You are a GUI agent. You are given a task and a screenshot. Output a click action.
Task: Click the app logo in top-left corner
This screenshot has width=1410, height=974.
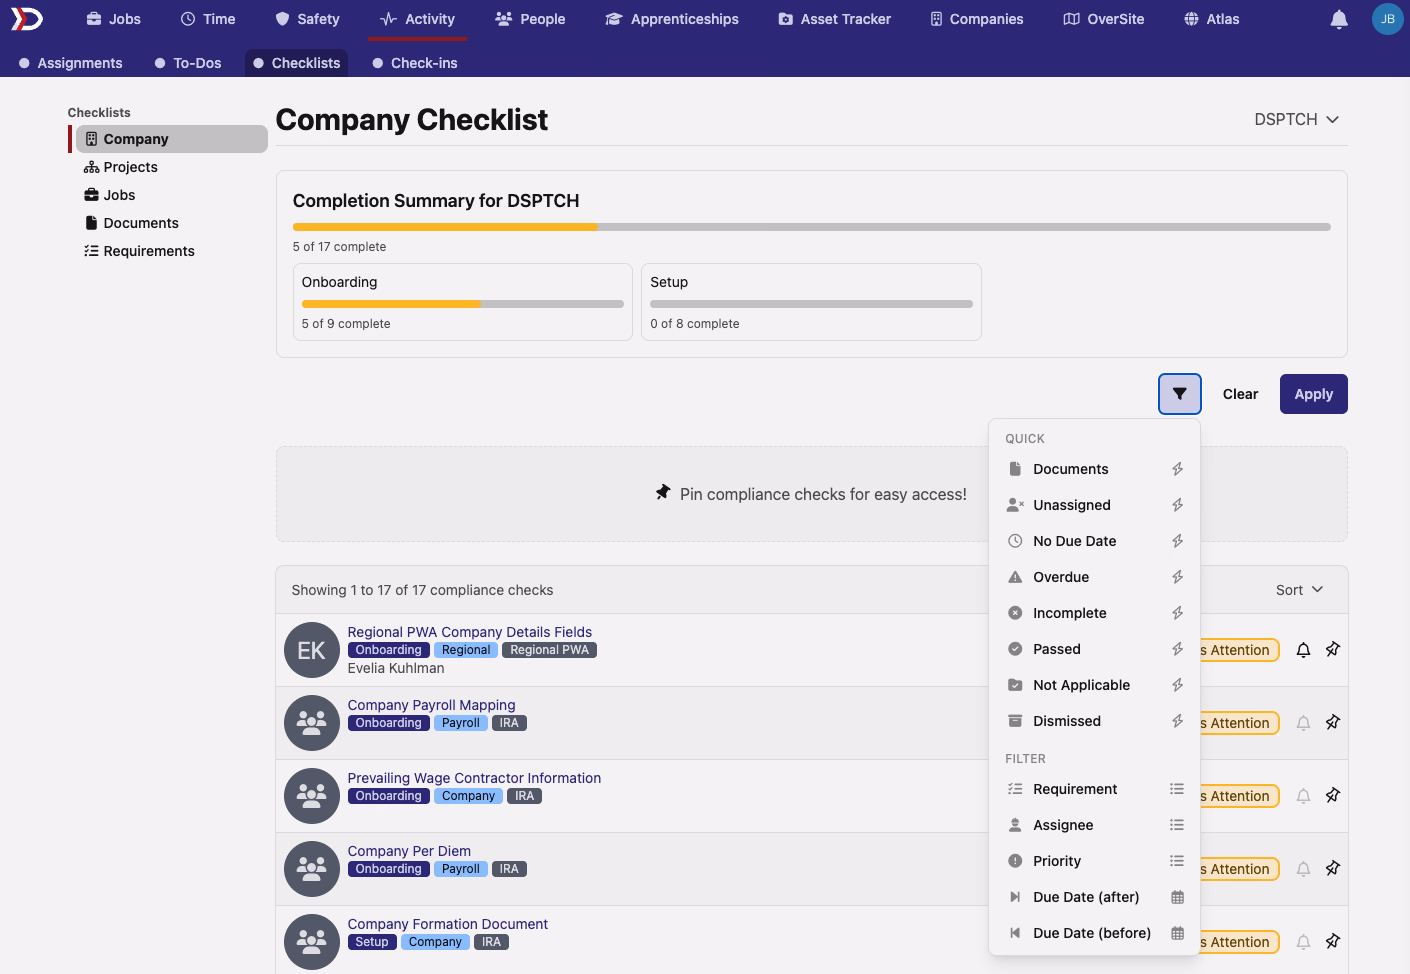[x=27, y=19]
